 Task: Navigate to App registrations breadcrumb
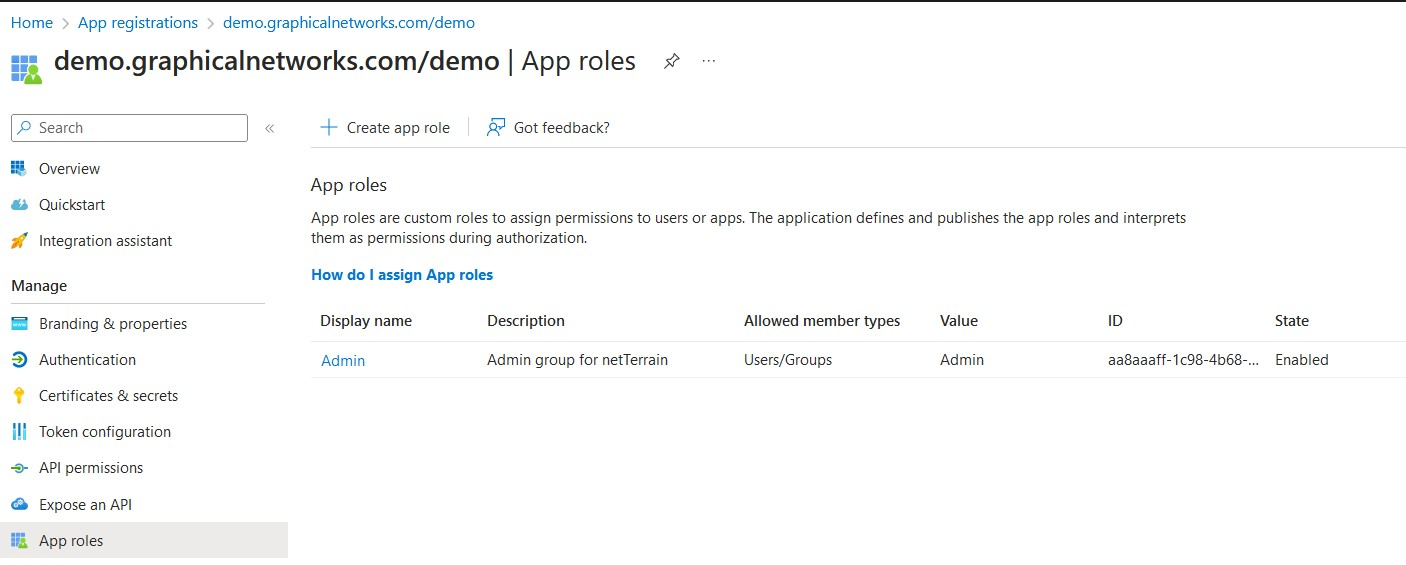tap(138, 22)
